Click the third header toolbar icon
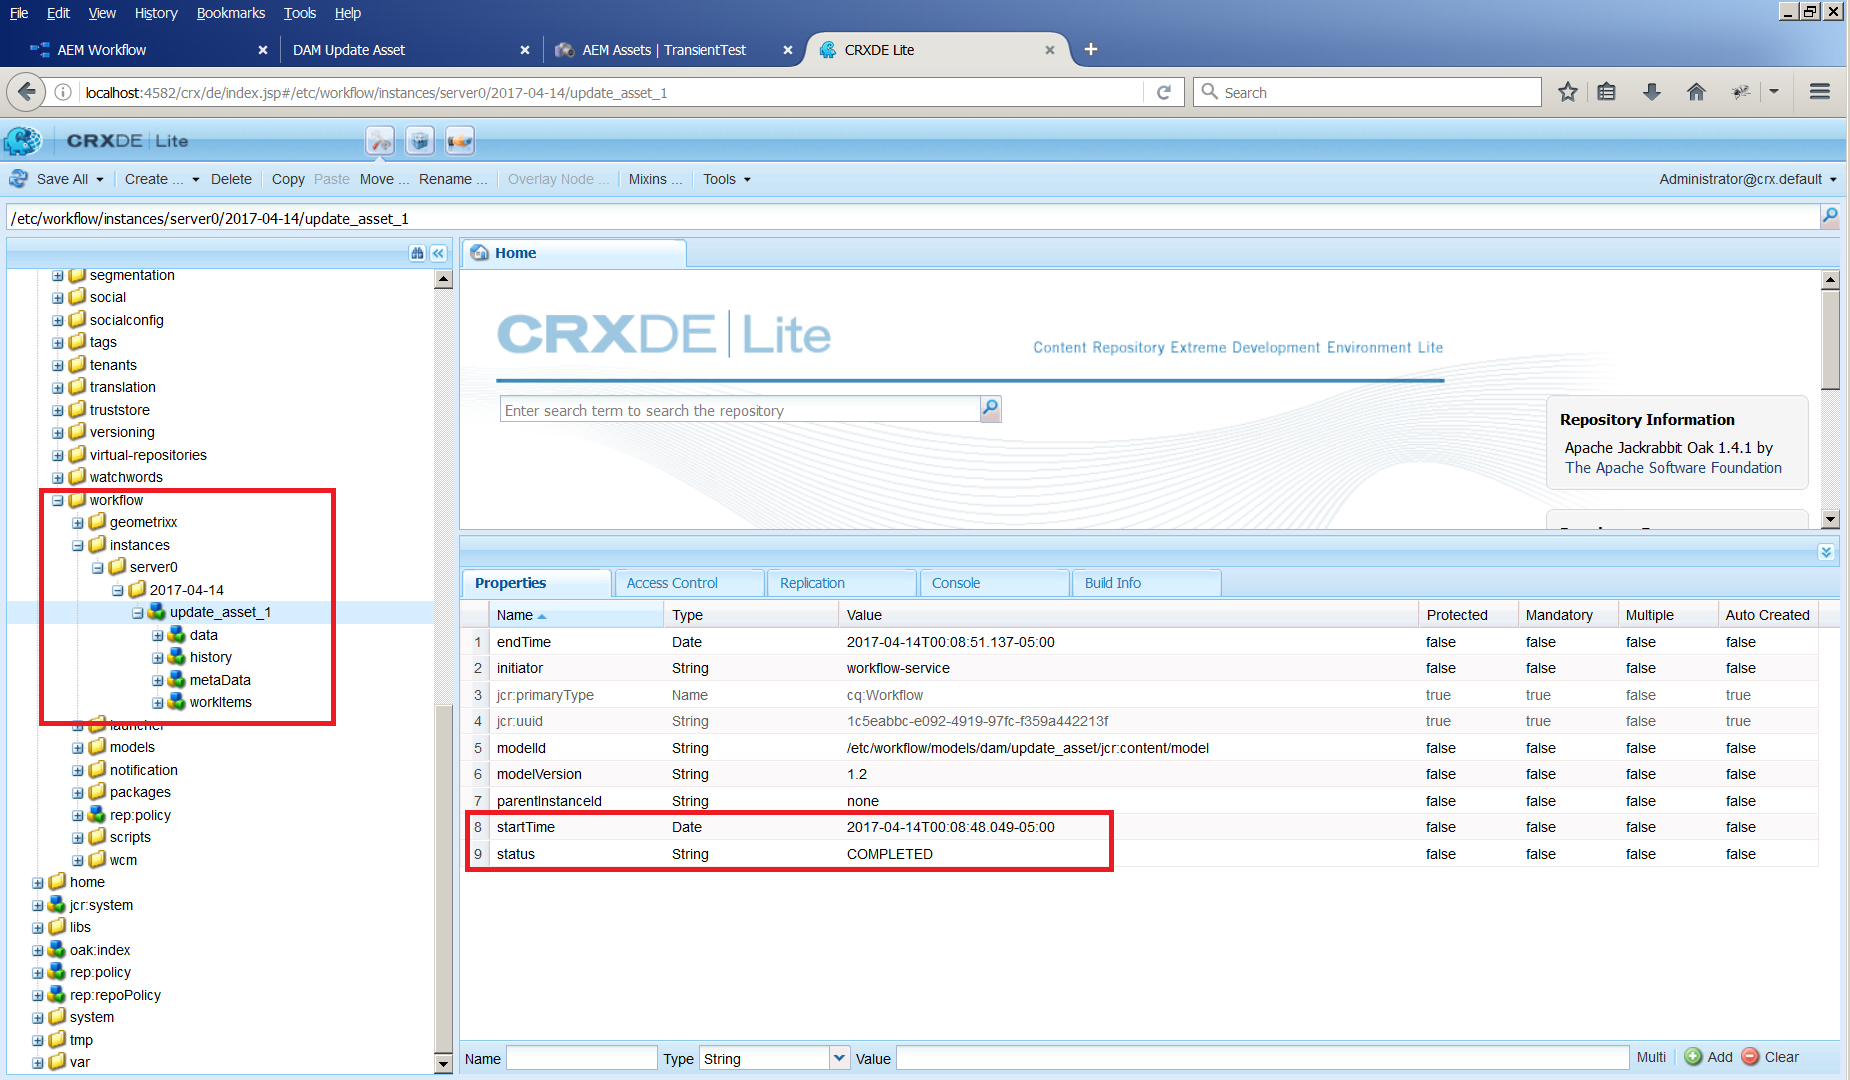Screen dimensions: 1850x1080 pyautogui.click(x=460, y=141)
